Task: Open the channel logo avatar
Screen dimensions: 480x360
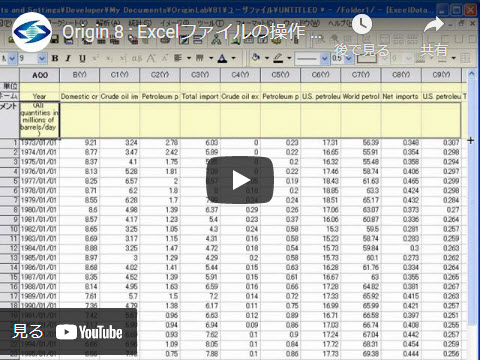Action: pos(32,32)
